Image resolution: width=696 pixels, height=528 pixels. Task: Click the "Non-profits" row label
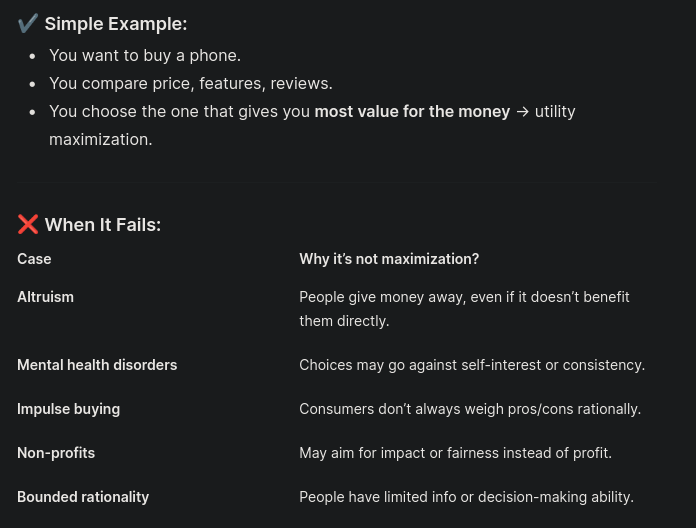point(56,453)
